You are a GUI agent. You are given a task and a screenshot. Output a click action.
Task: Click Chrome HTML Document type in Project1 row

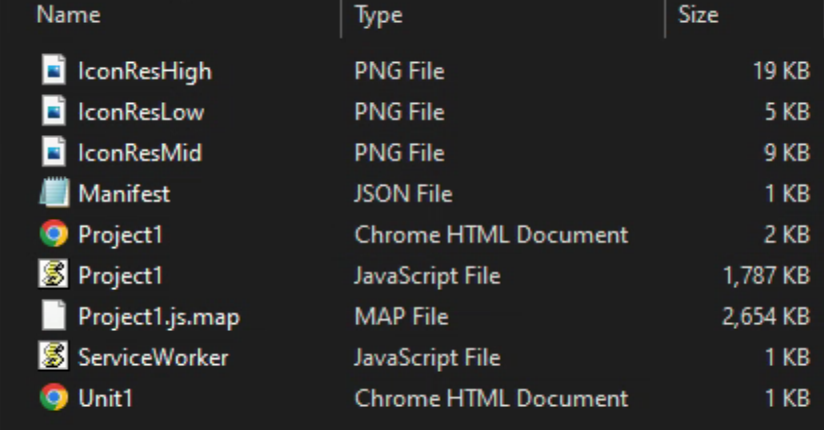click(x=491, y=234)
